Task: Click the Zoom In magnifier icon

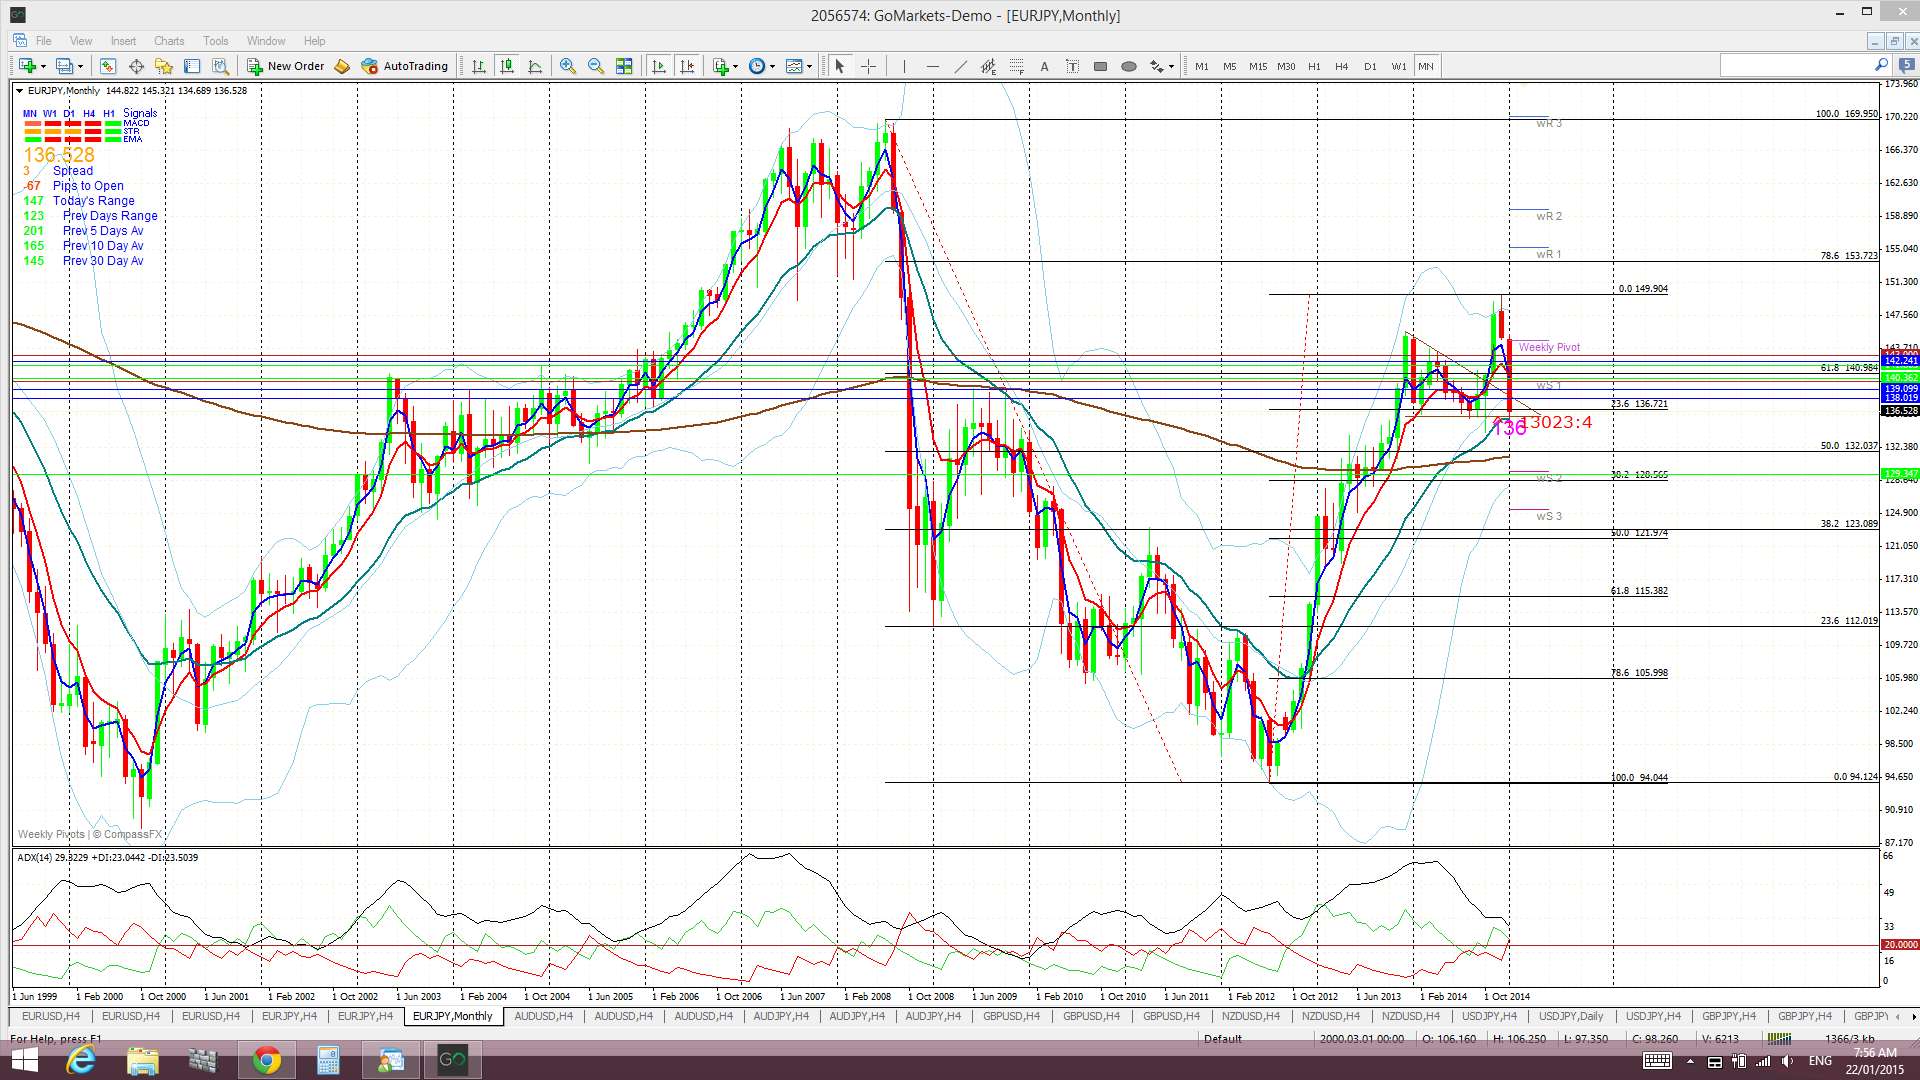Action: pos(568,66)
